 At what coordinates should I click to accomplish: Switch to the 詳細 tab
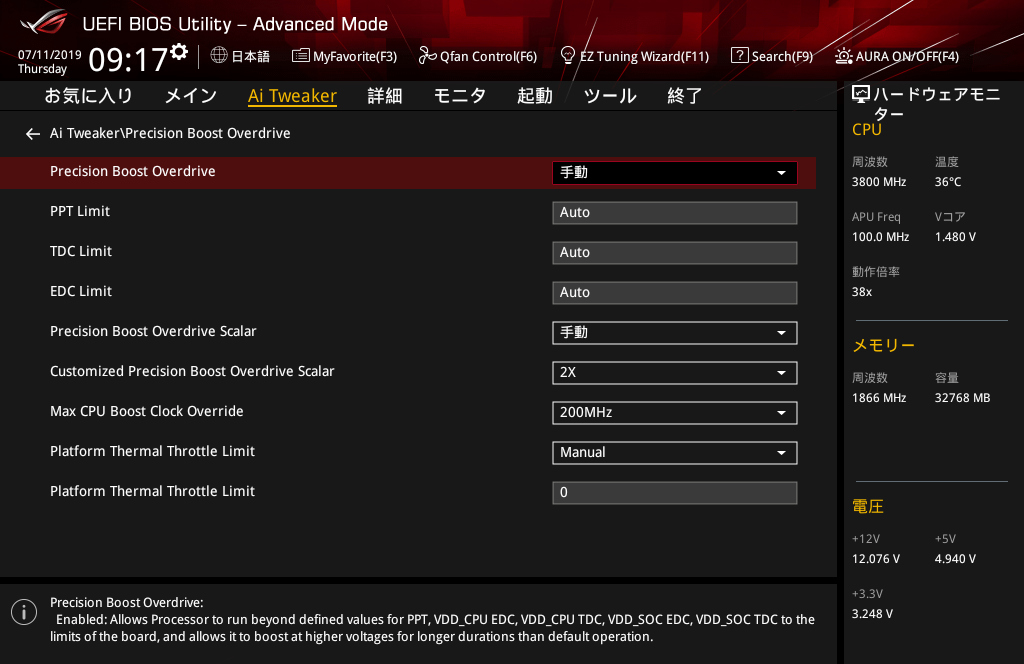tap(385, 96)
